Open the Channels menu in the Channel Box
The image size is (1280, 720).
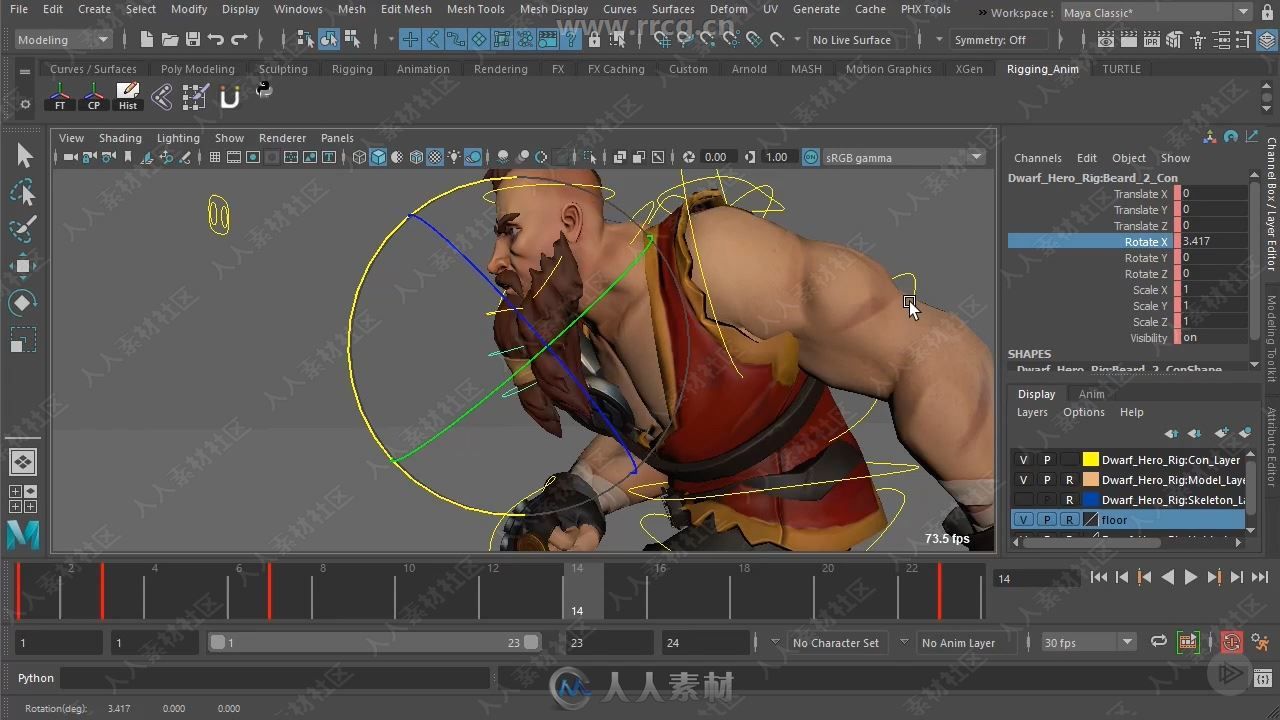[1037, 158]
